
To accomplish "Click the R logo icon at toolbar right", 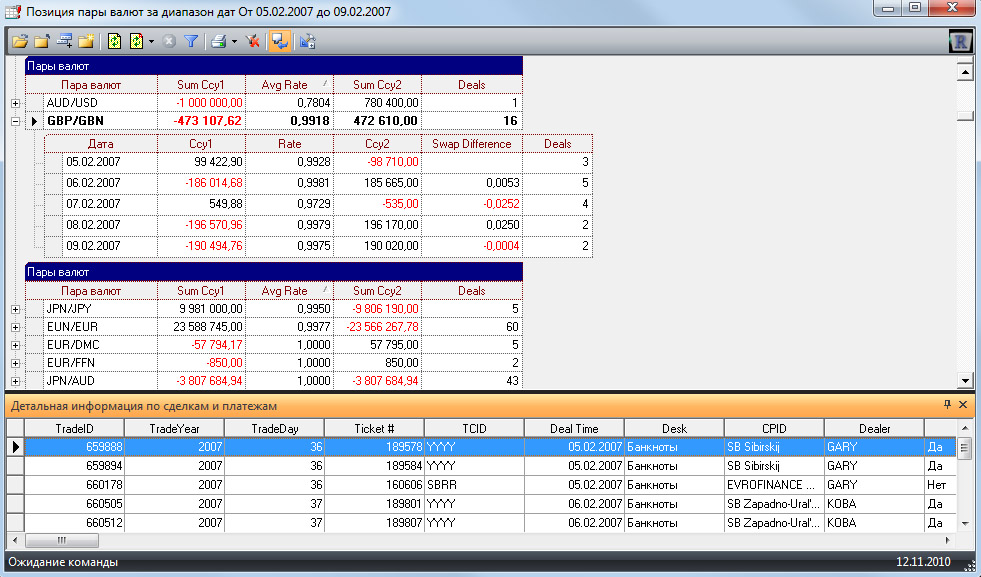I will pyautogui.click(x=960, y=42).
